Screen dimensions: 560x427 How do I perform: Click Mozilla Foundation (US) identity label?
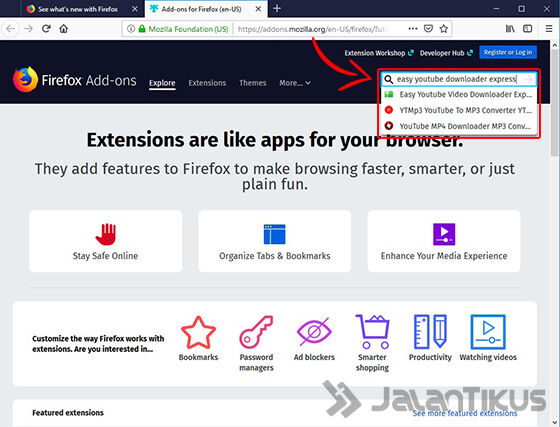tap(188, 29)
